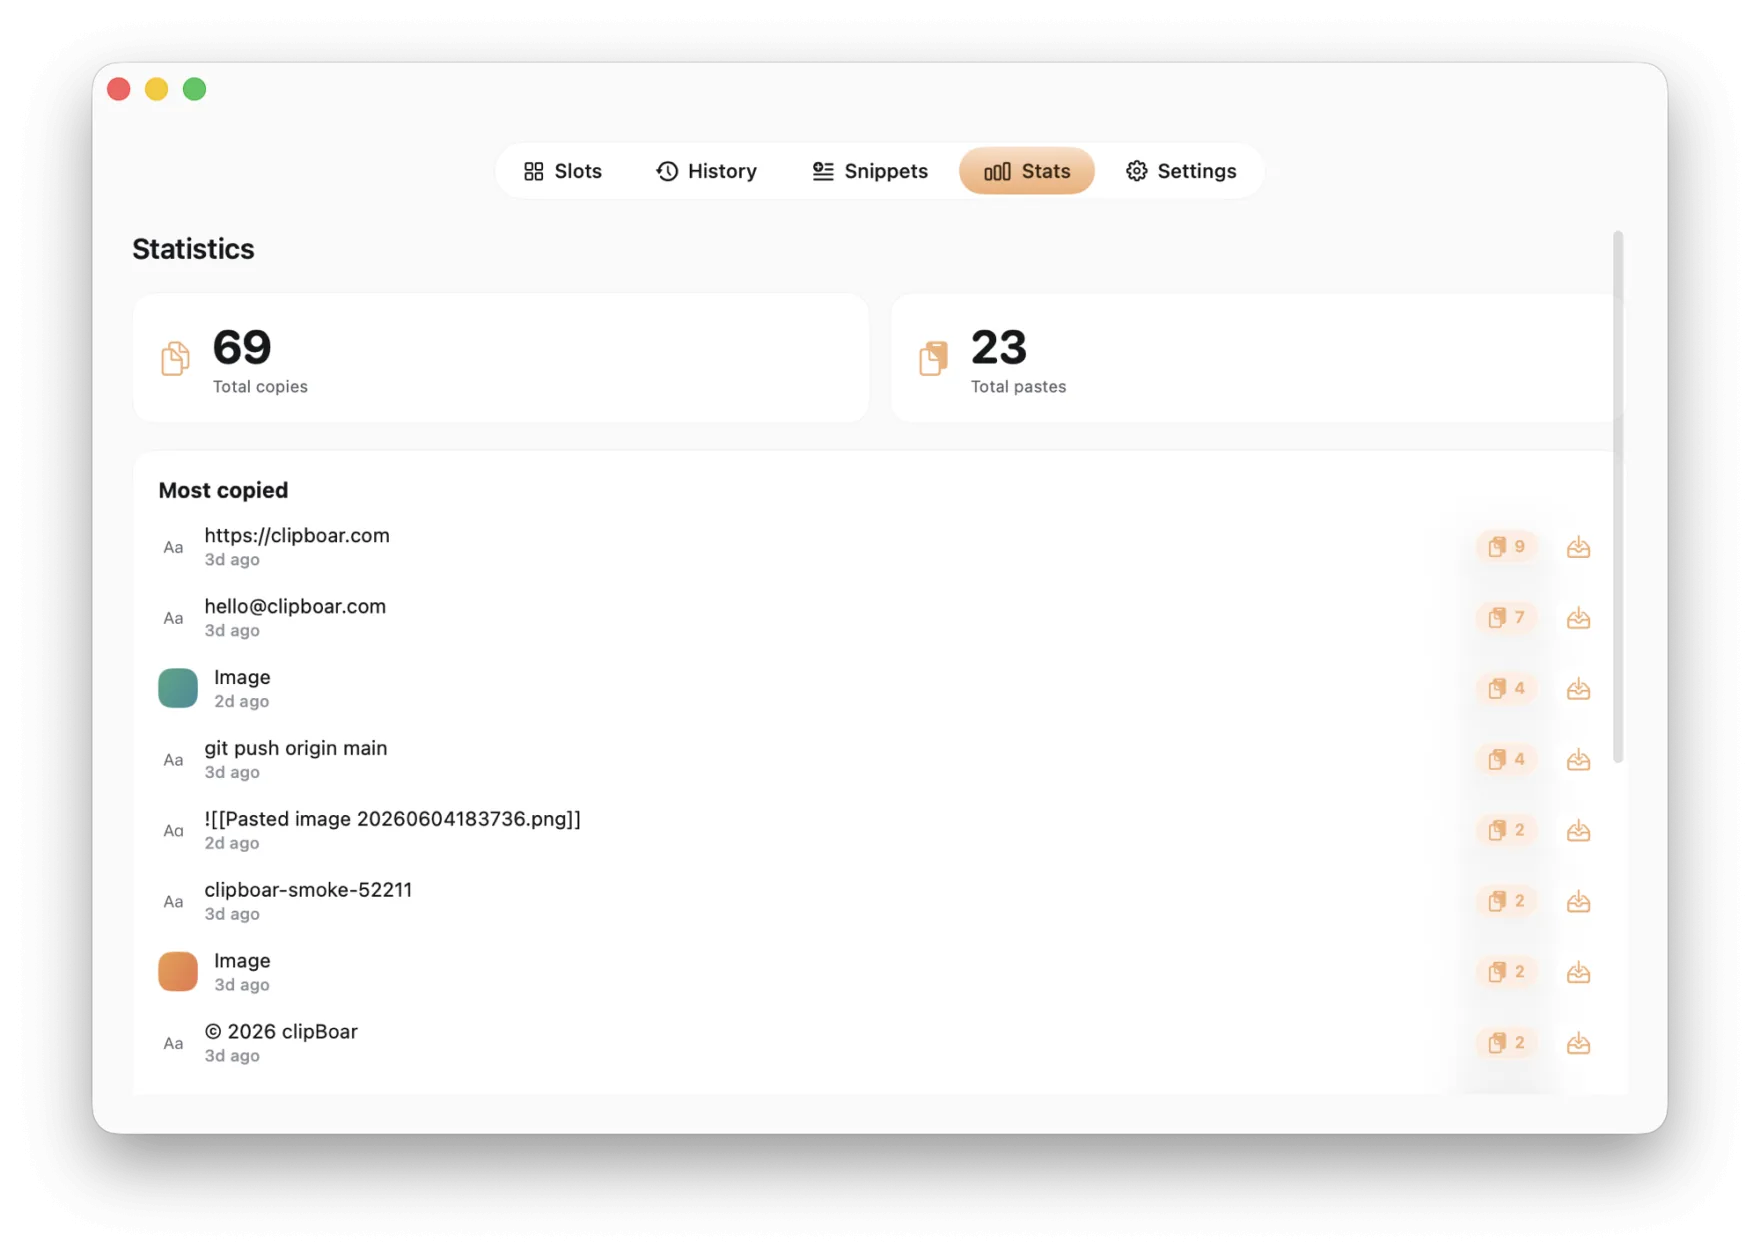Close the window with the red button
This screenshot has height=1256, width=1760.
119,89
